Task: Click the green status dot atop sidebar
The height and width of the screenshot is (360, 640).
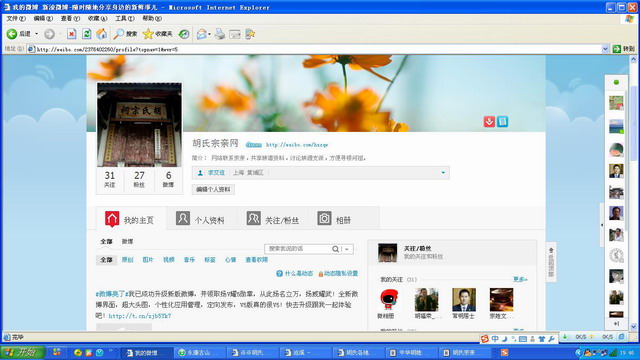Action: coord(616,82)
